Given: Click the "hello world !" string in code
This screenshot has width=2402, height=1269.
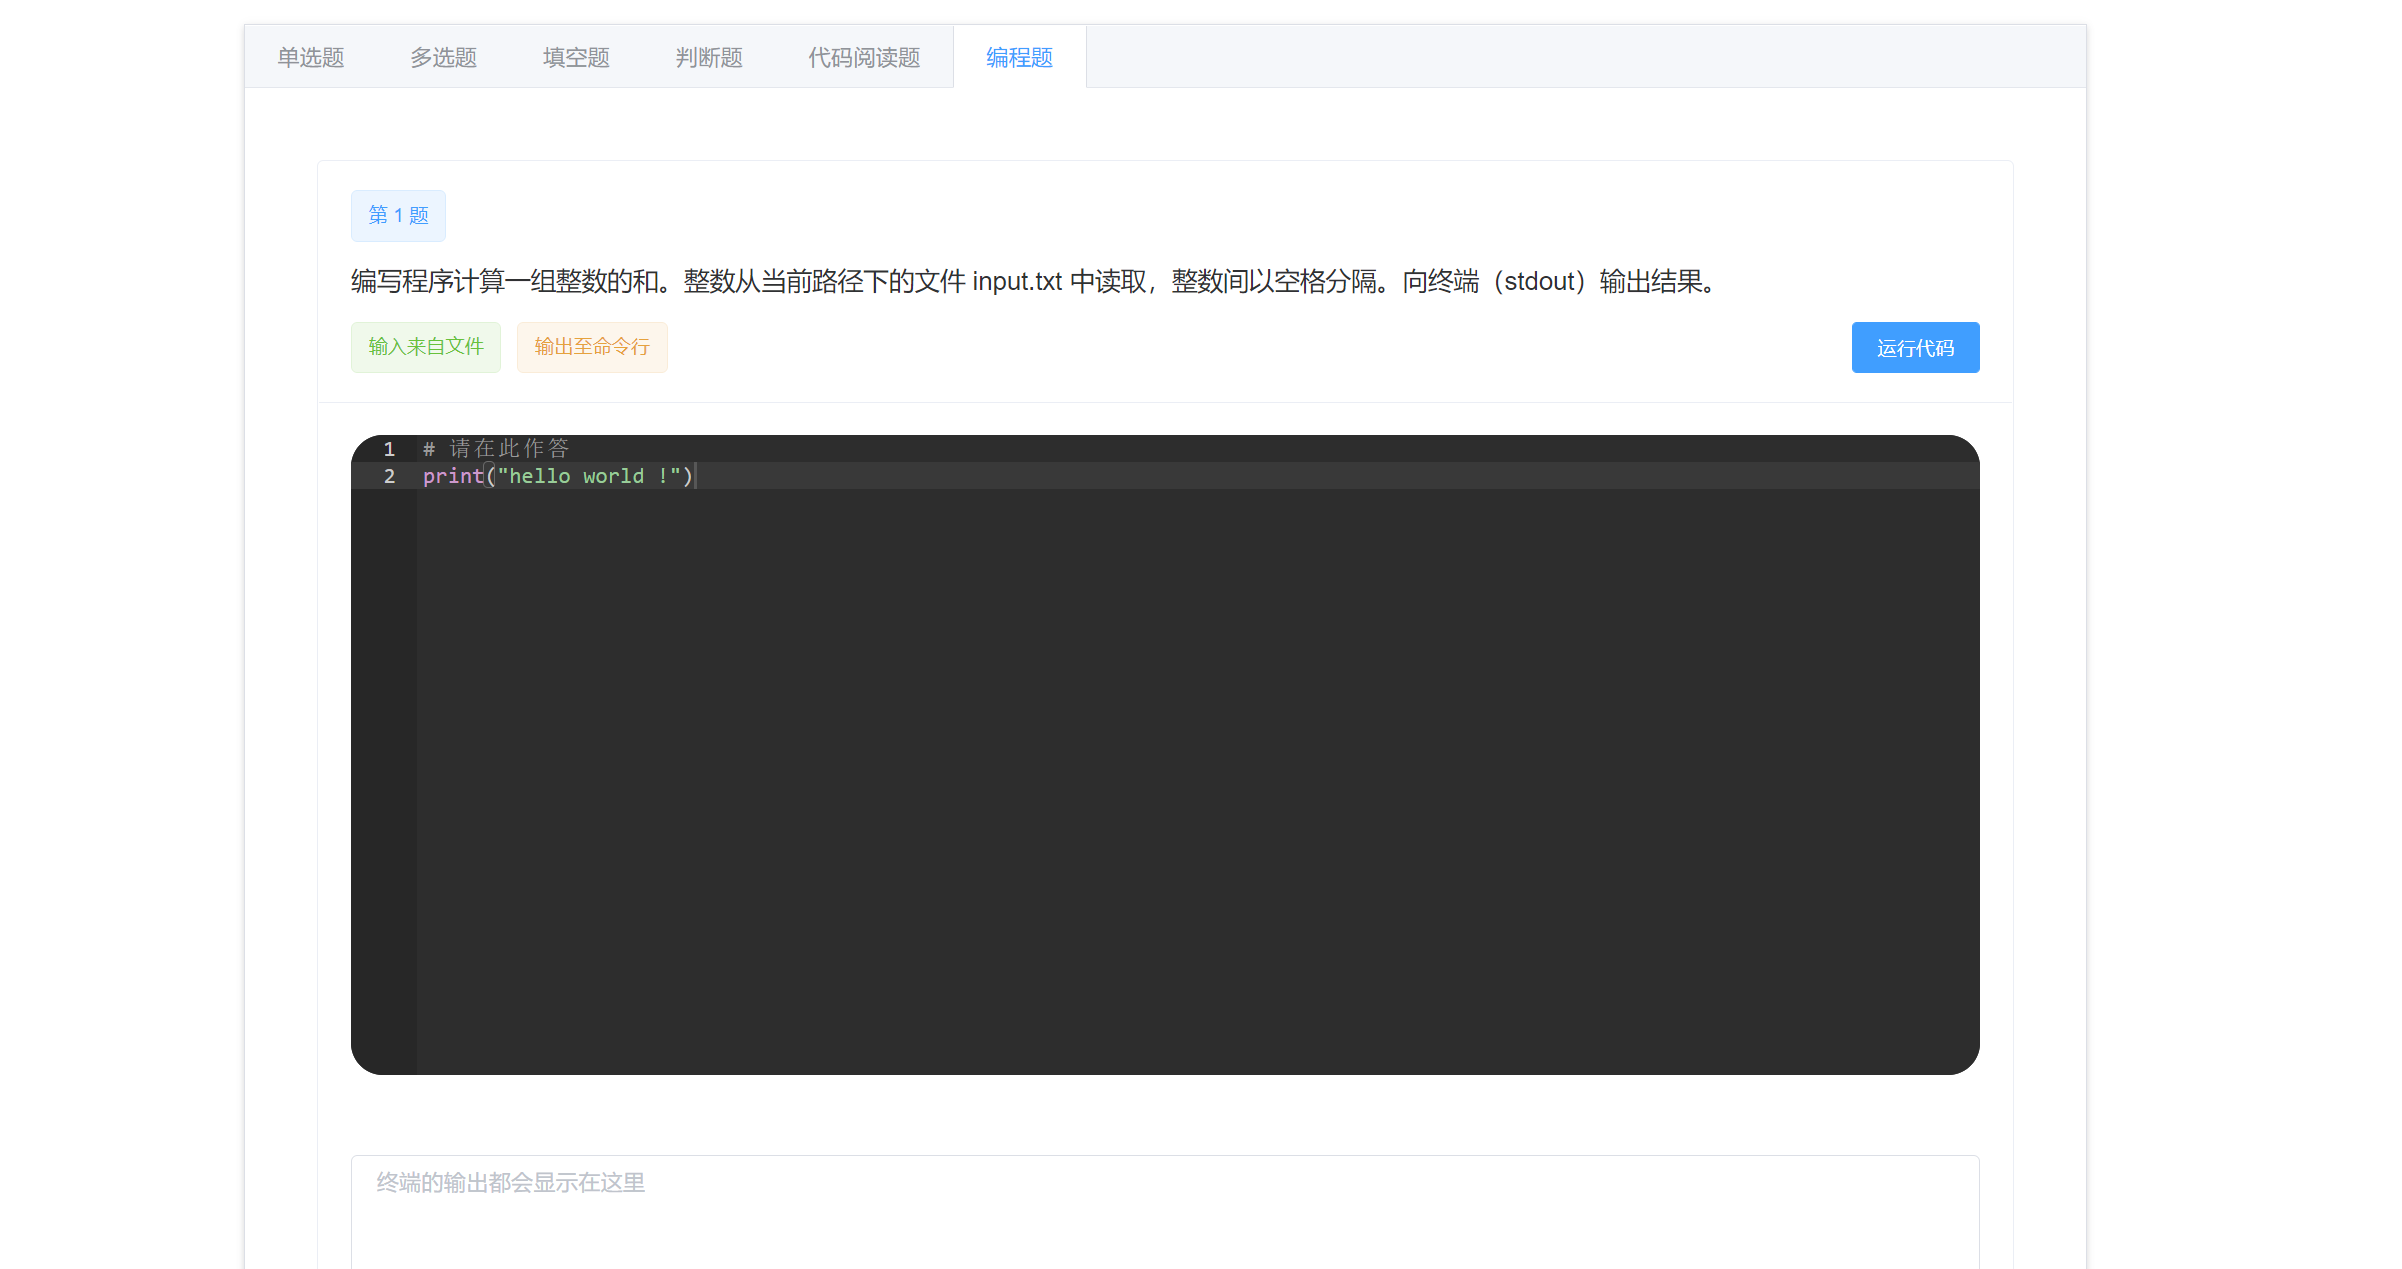Looking at the screenshot, I should 588,476.
